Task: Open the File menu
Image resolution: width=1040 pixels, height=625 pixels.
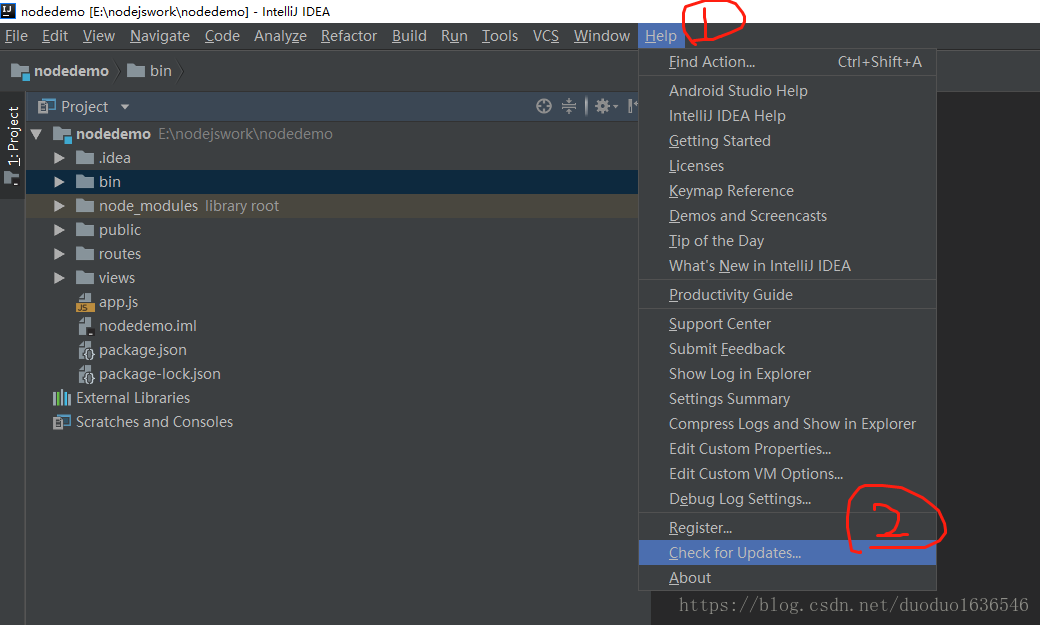Action: pyautogui.click(x=16, y=36)
